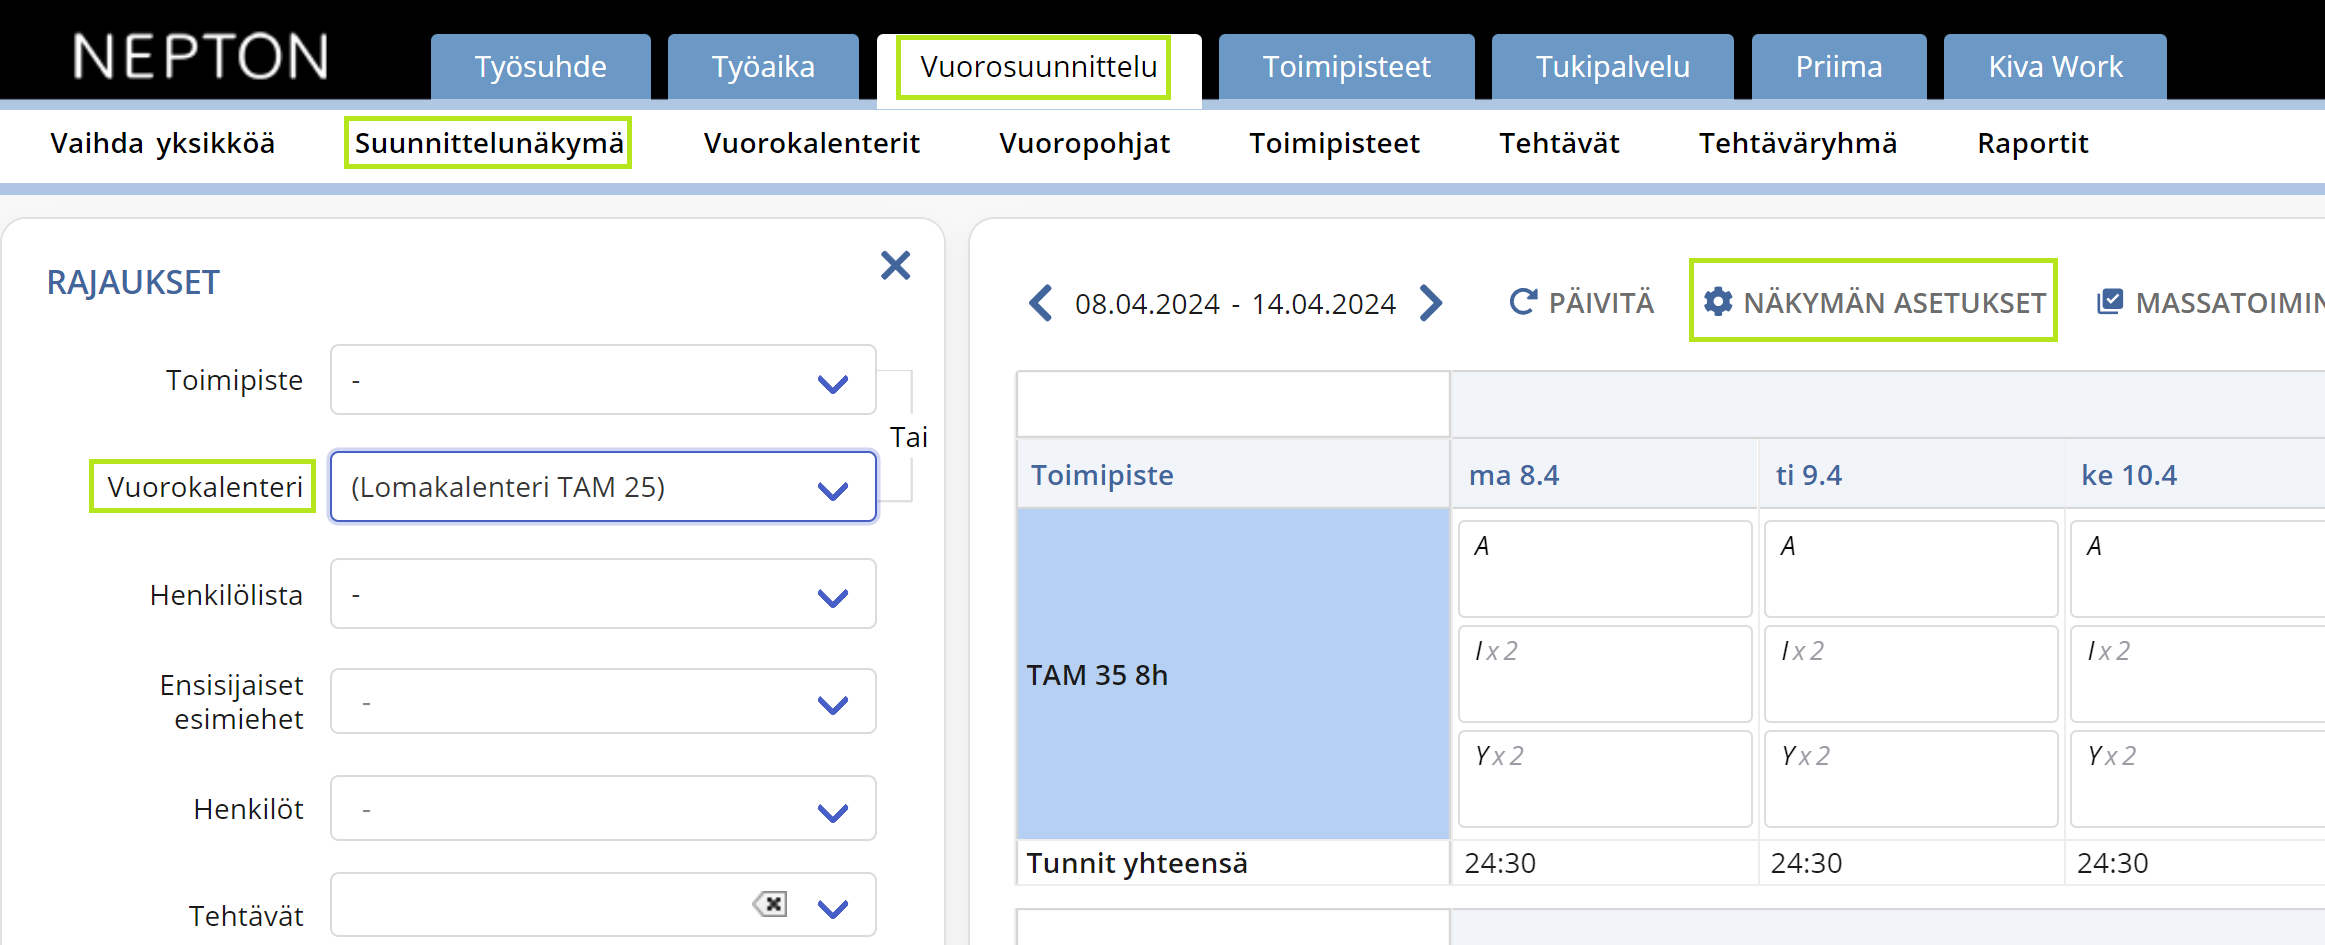The width and height of the screenshot is (2325, 945).
Task: Click the 24:30 total under ma 8.4
Action: [x=1500, y=863]
